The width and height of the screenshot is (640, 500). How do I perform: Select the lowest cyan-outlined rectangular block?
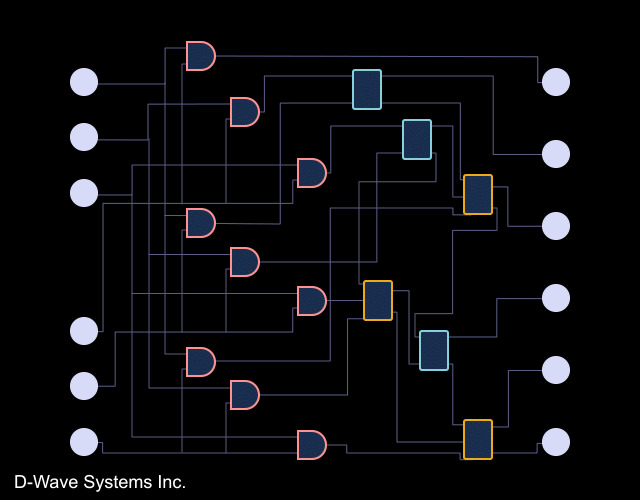coord(434,350)
